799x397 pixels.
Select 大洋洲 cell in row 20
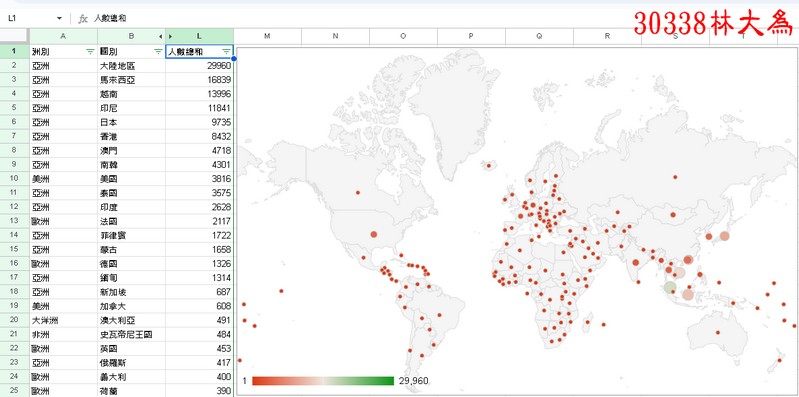pos(63,320)
